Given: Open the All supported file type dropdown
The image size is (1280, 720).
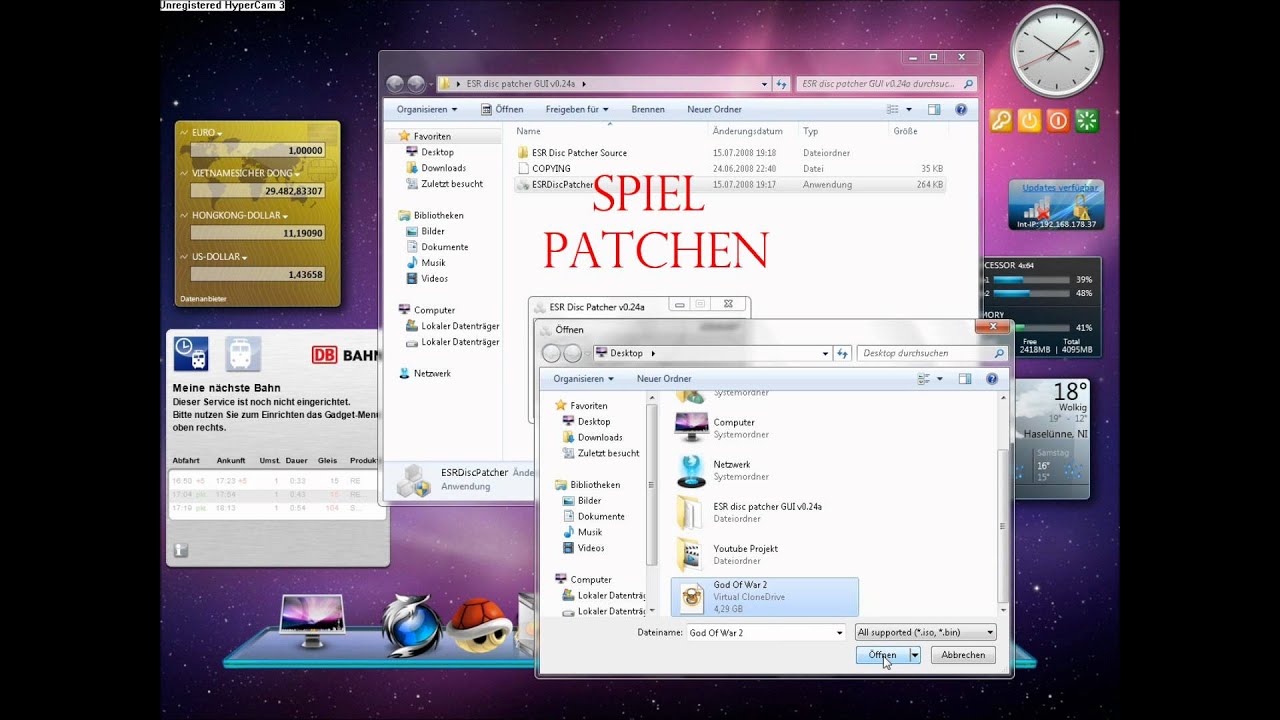Looking at the screenshot, I should click(926, 632).
